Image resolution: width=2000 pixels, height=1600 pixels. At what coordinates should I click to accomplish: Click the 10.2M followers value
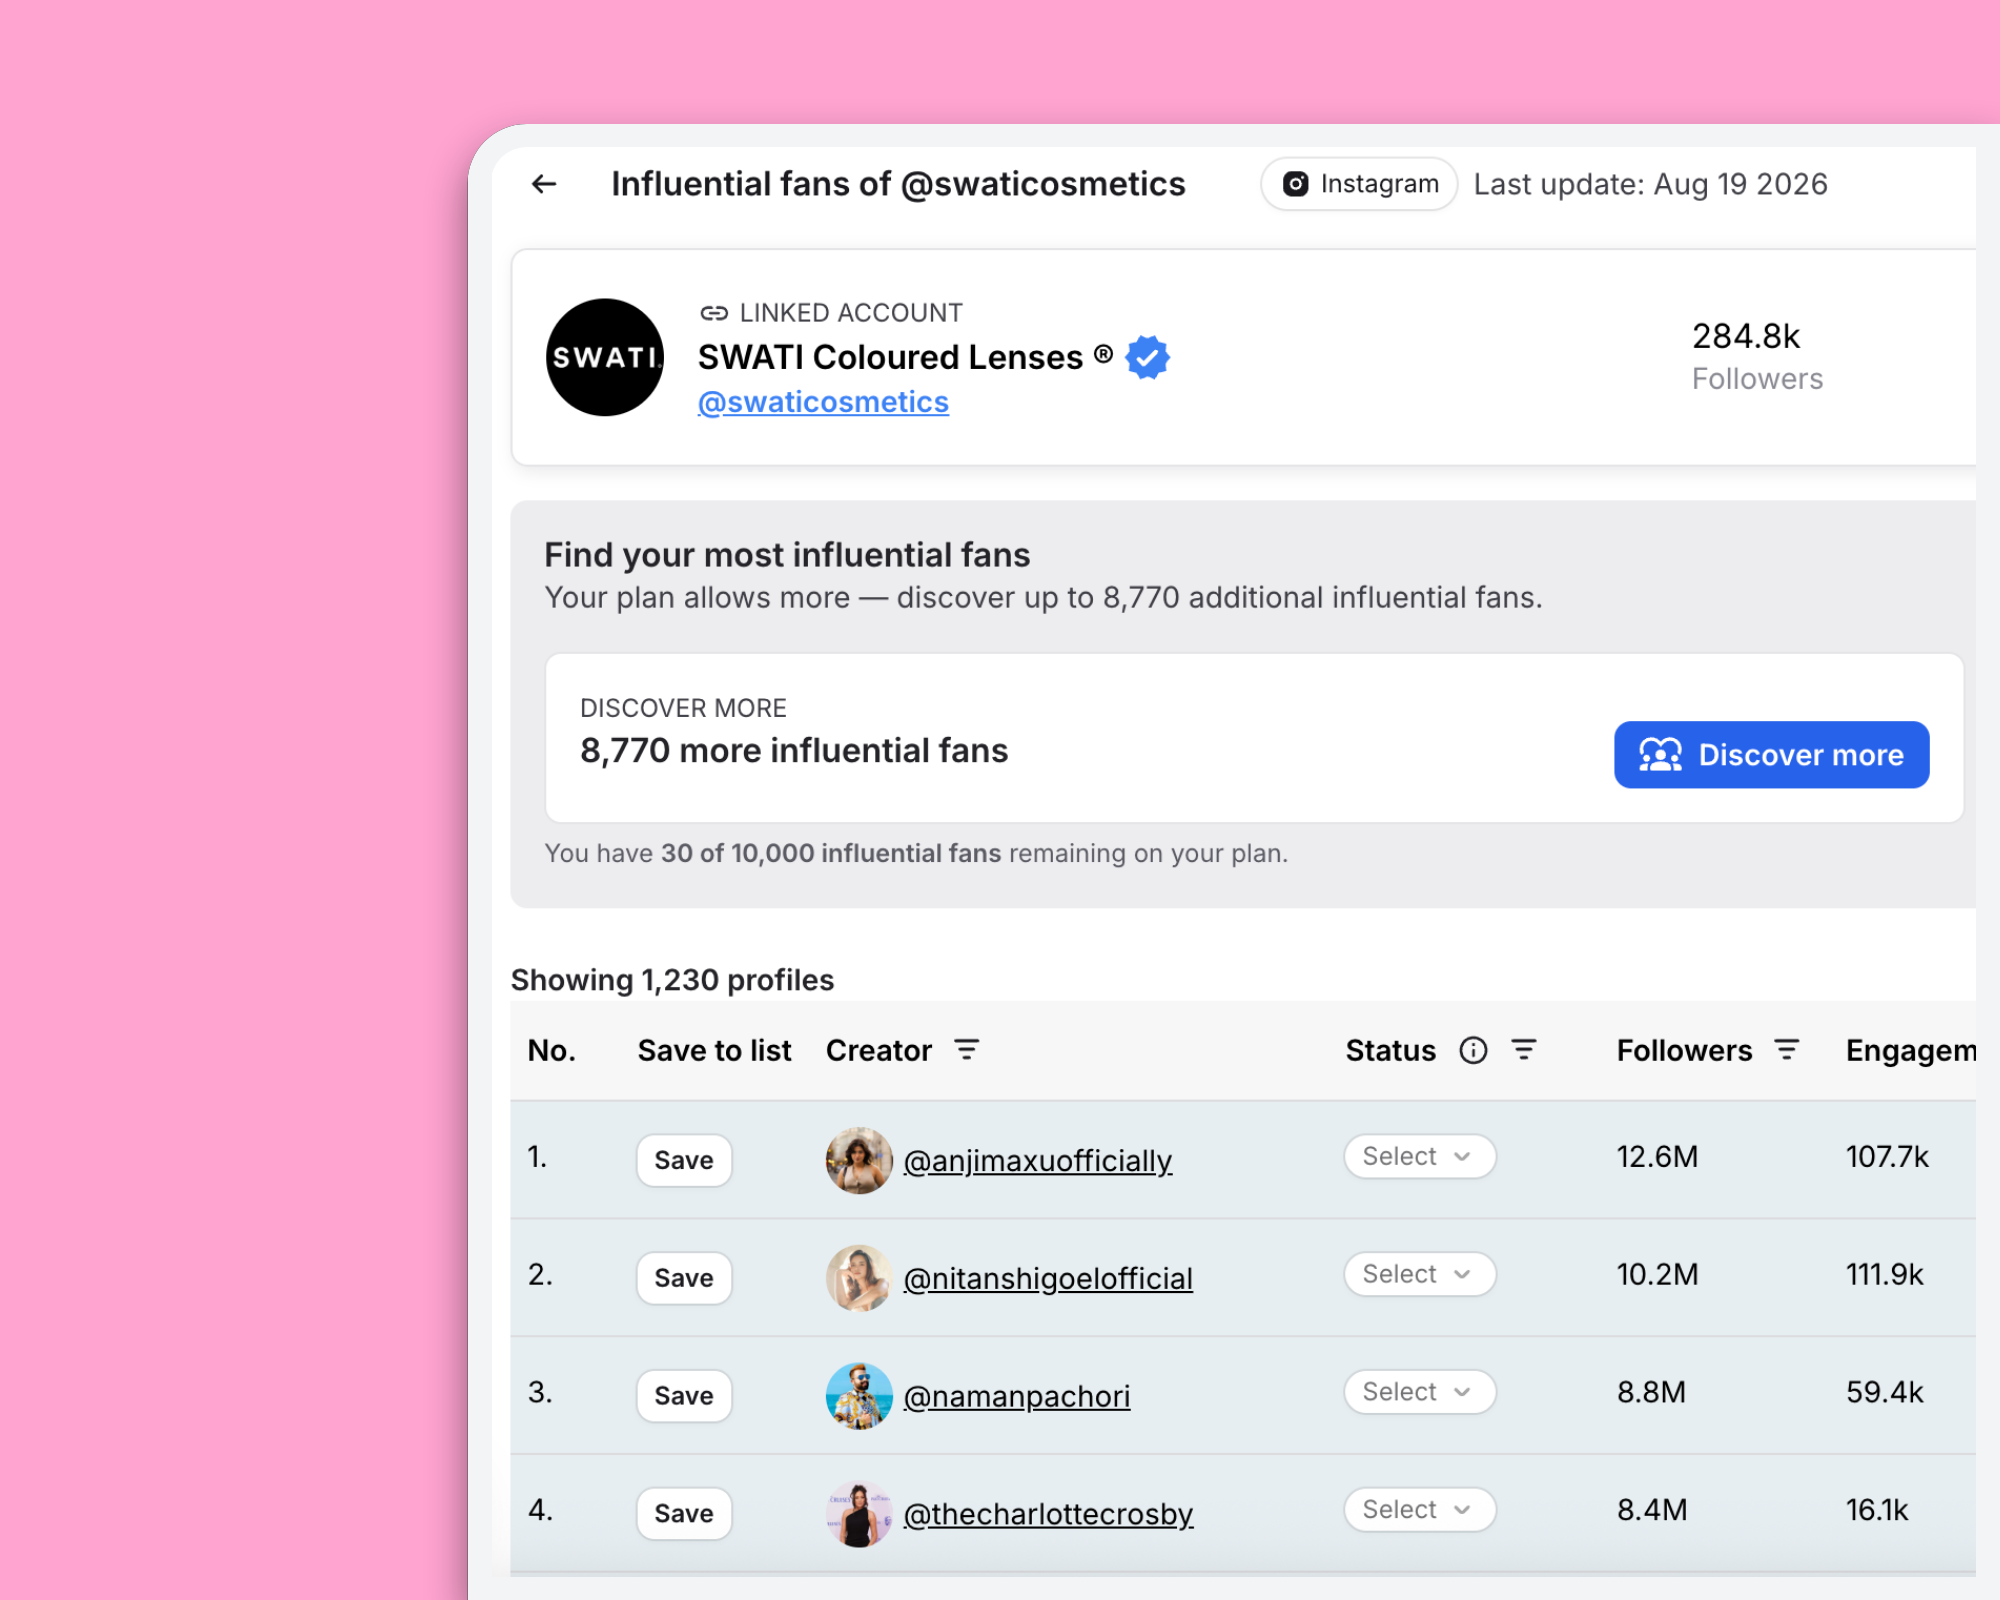(x=1657, y=1275)
